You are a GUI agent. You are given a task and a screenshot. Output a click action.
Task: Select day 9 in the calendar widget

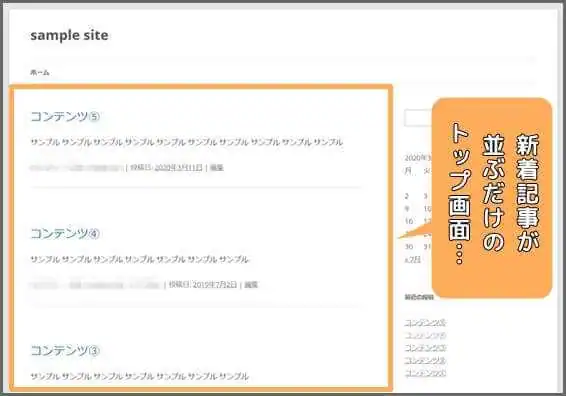pyautogui.click(x=407, y=209)
